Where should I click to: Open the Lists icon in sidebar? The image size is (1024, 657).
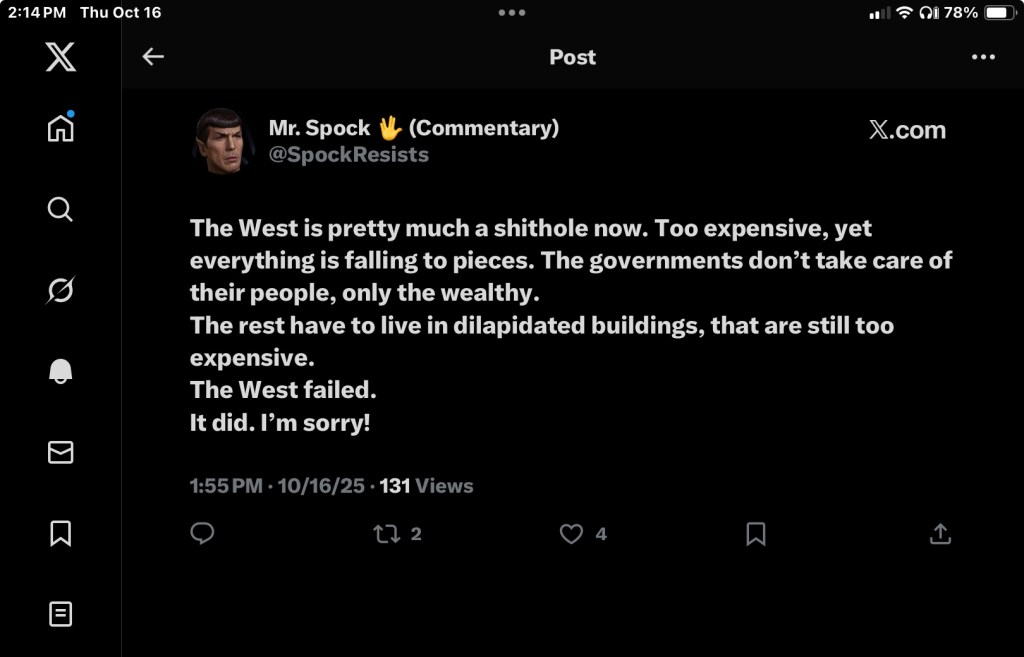60,613
